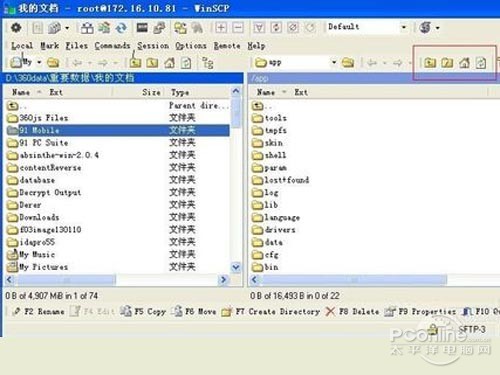This screenshot has width=500, height=375.
Task: Select the local database folder
Action: [x=31, y=180]
